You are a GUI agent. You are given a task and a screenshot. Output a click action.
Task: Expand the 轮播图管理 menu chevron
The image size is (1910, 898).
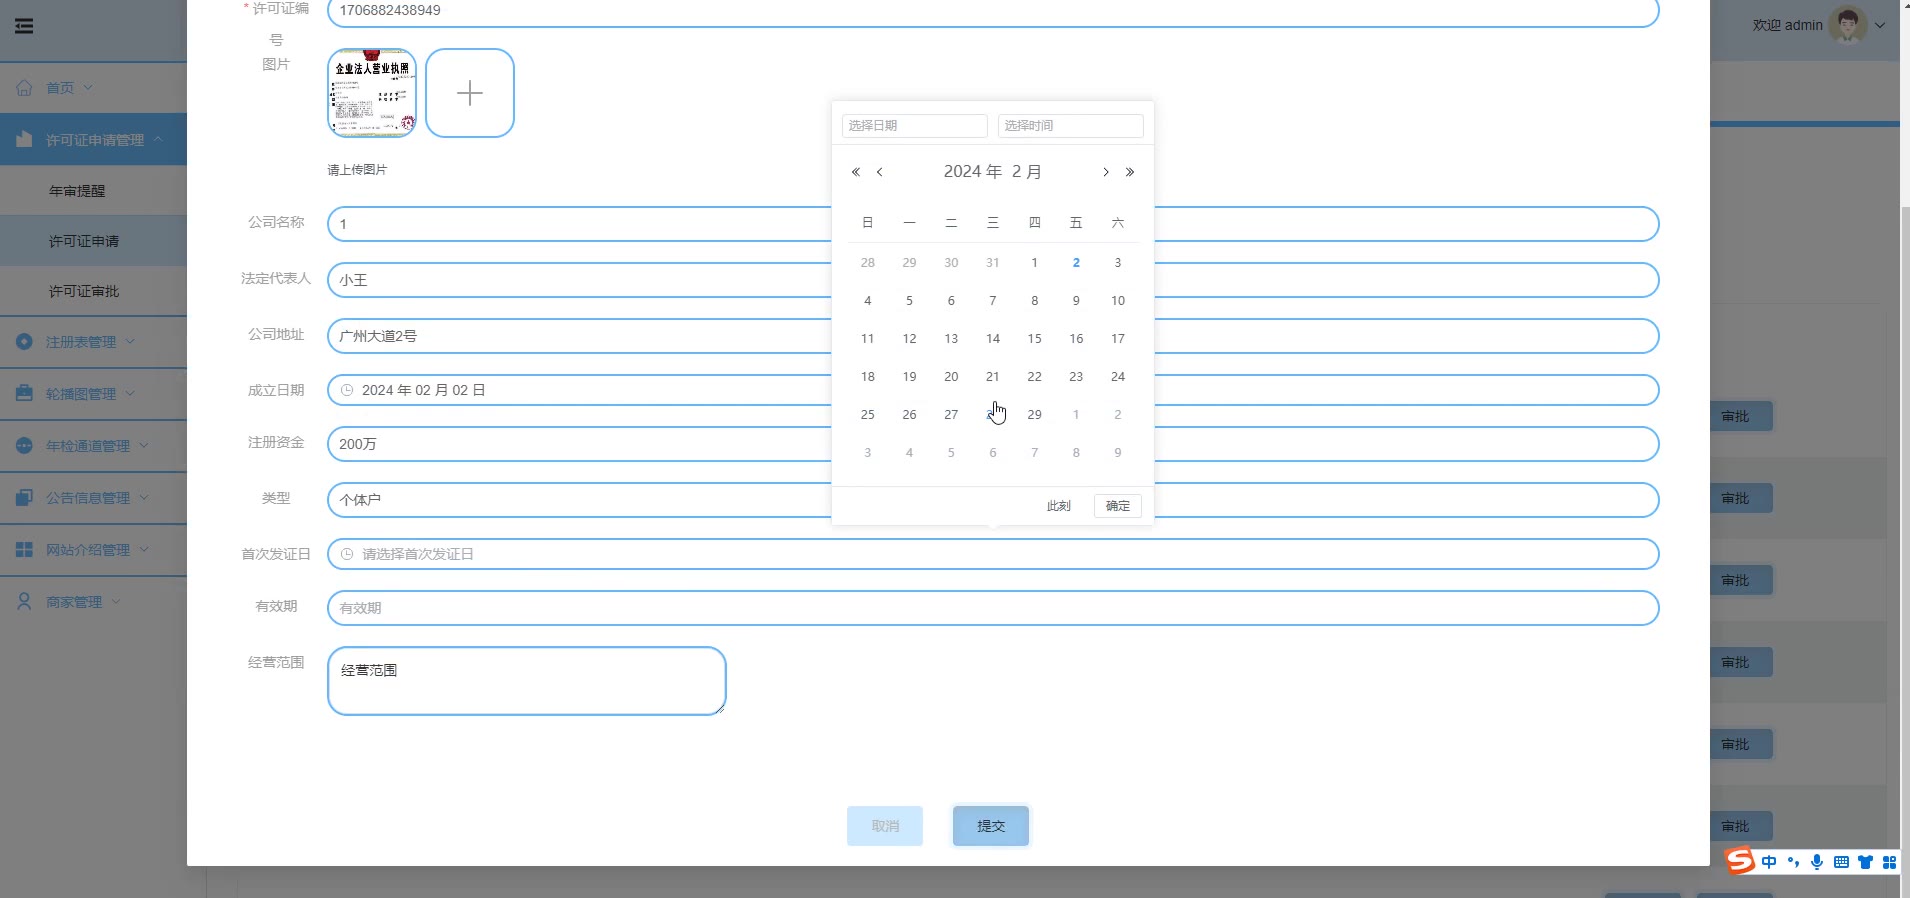pos(130,393)
